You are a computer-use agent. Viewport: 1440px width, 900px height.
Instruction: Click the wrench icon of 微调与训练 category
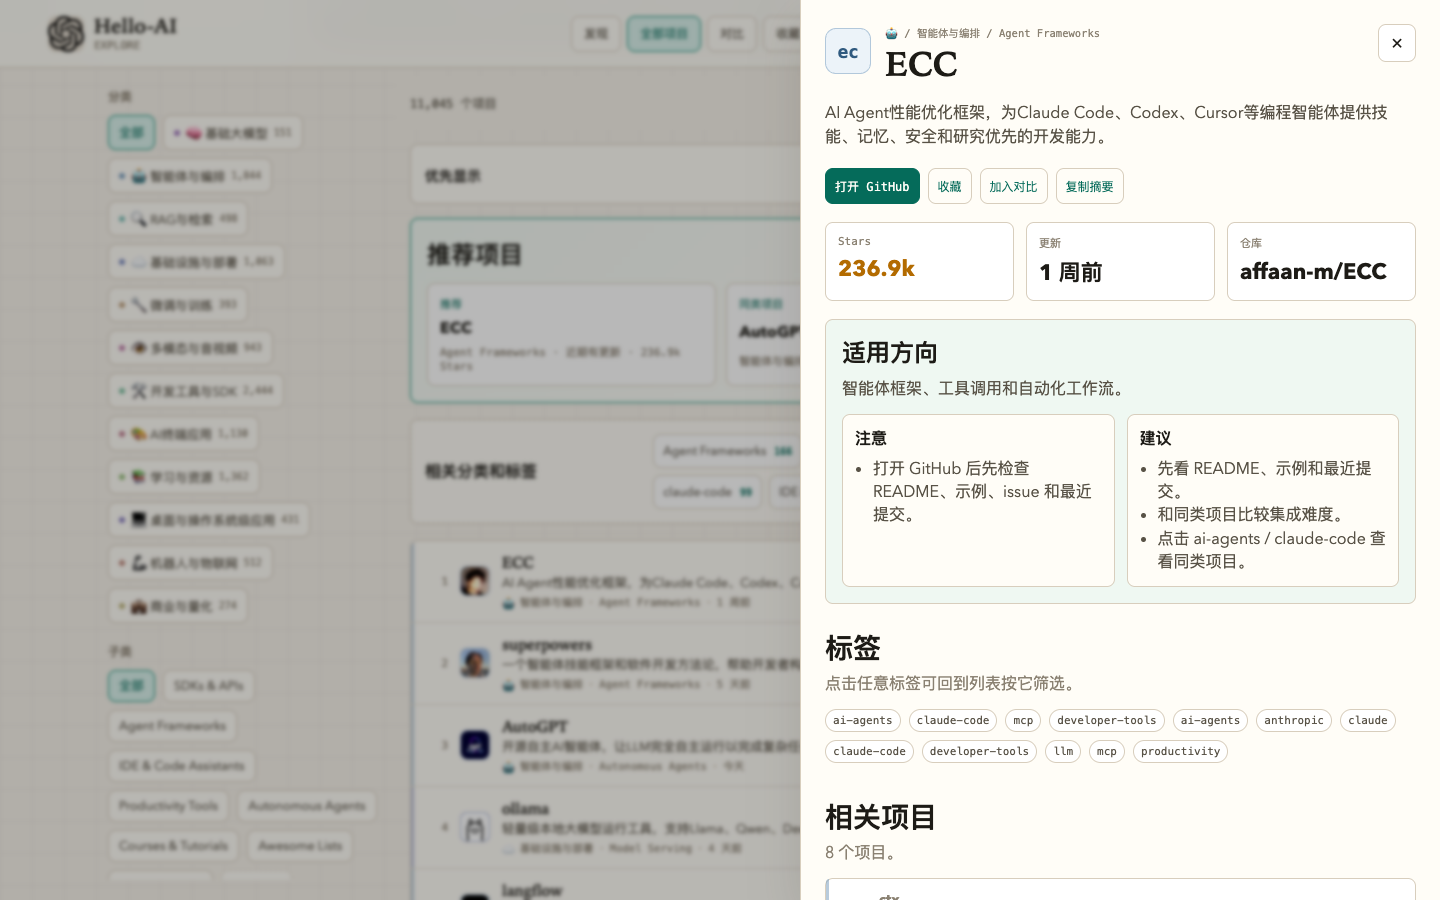point(139,305)
